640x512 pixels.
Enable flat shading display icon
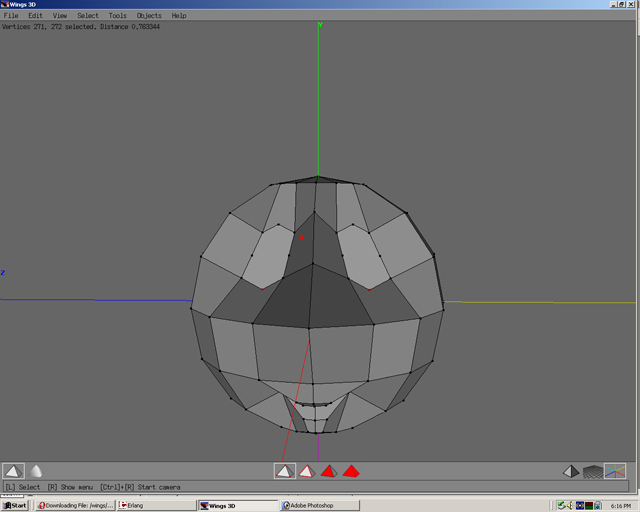(x=13, y=471)
